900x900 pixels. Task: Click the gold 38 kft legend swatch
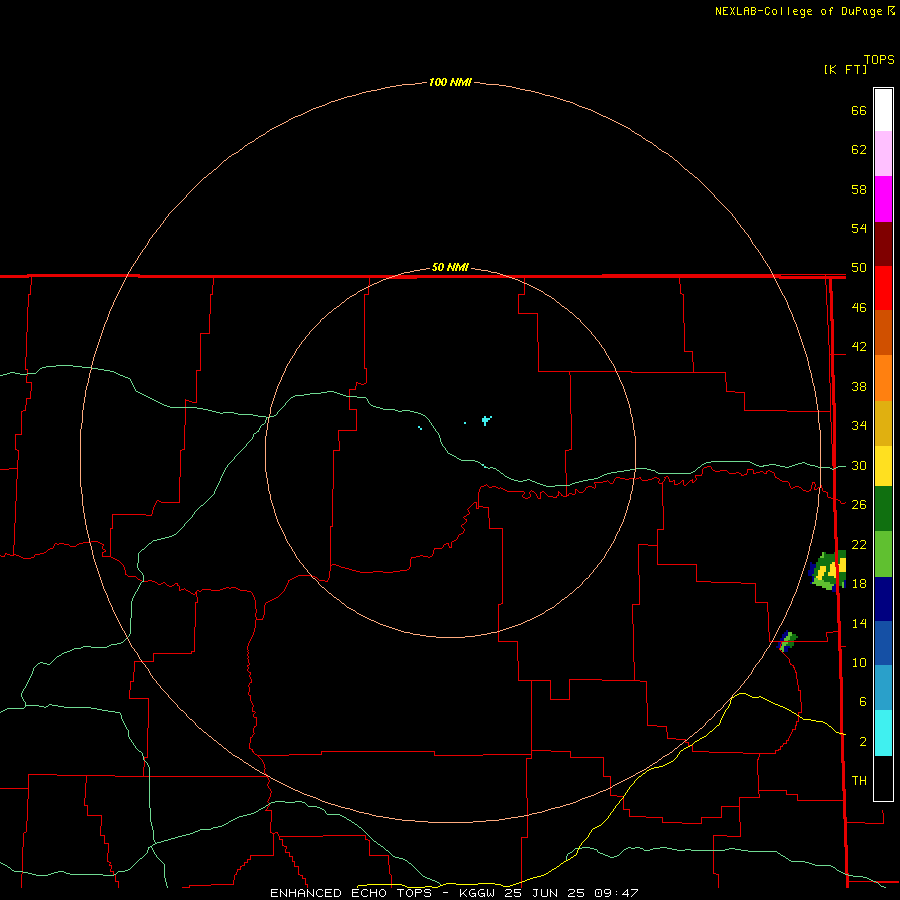pyautogui.click(x=883, y=423)
